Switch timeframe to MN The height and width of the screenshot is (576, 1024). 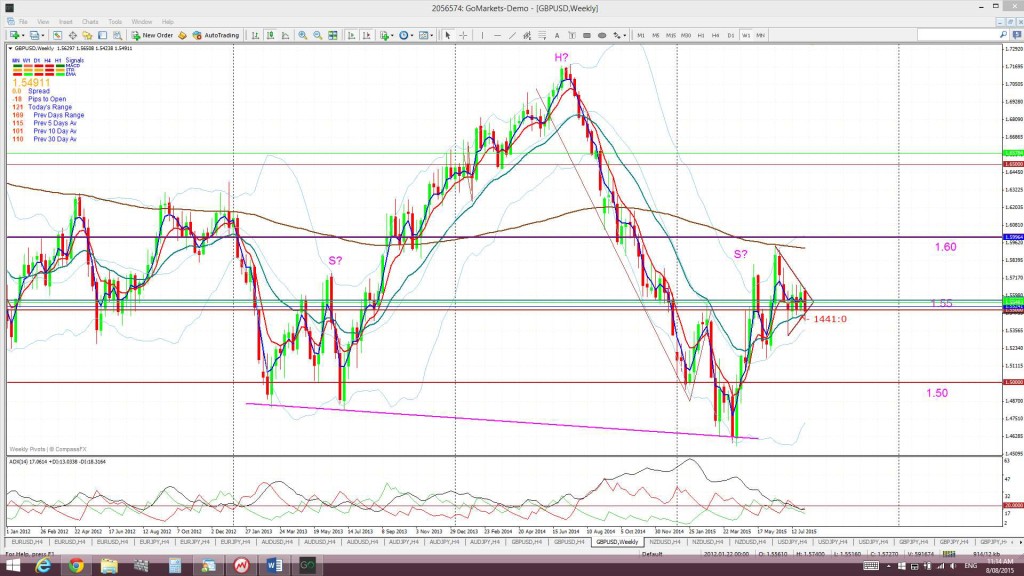761,35
